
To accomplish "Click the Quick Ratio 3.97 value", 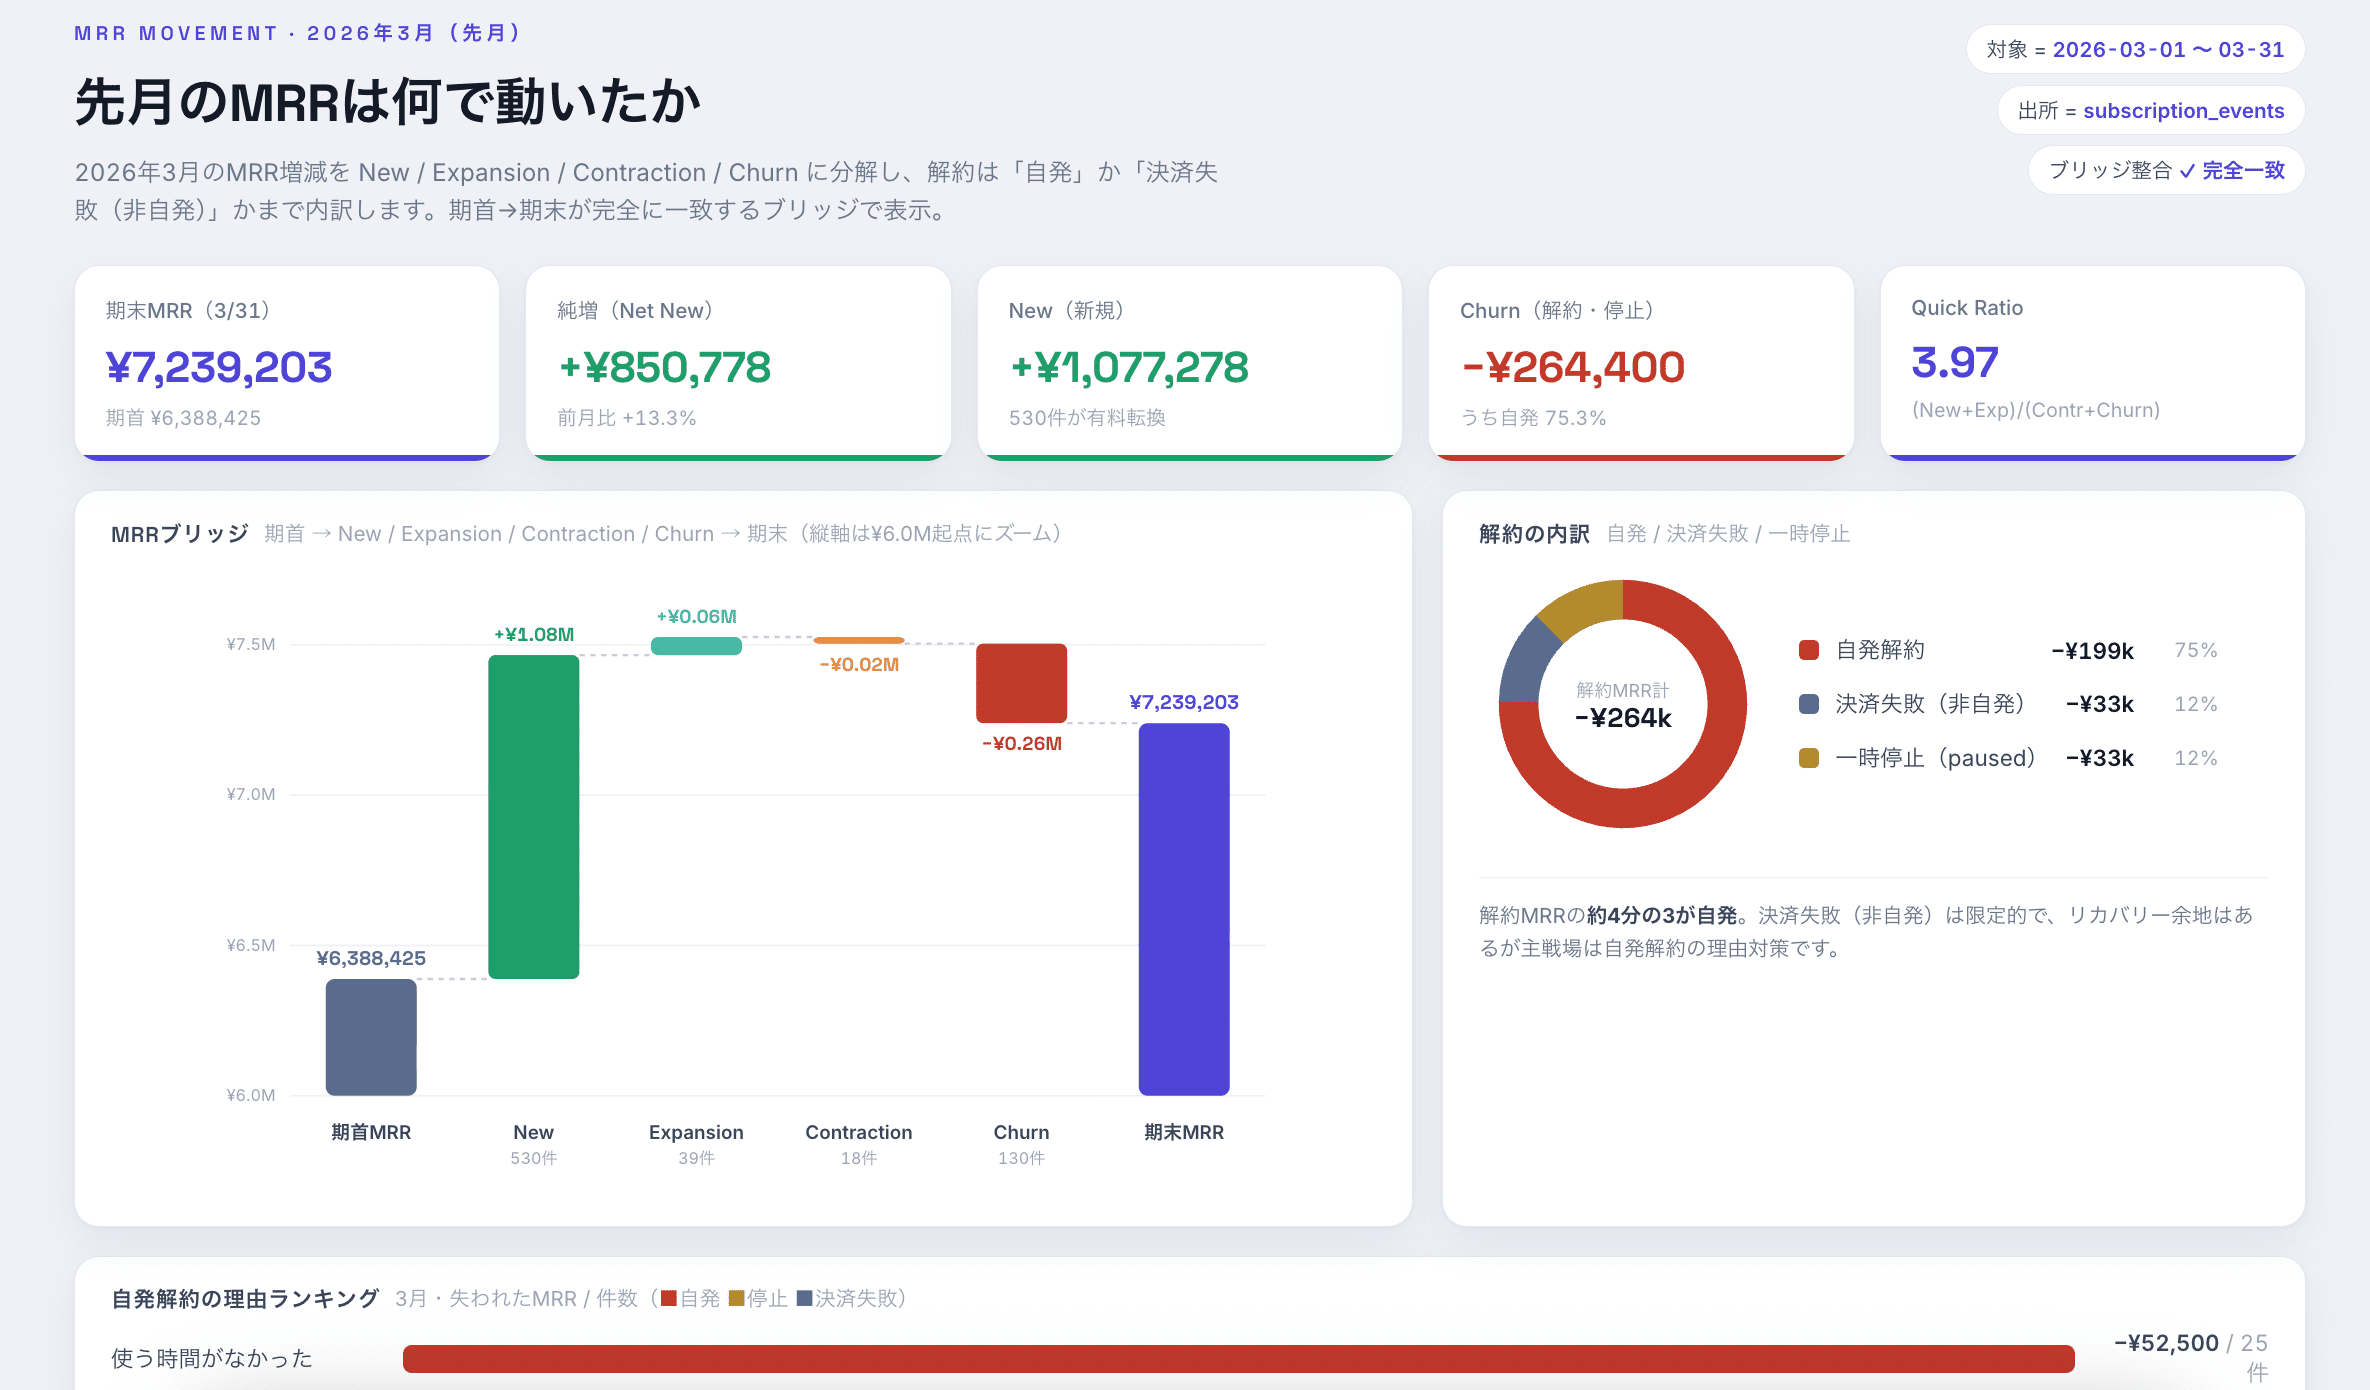I will [x=1955, y=362].
